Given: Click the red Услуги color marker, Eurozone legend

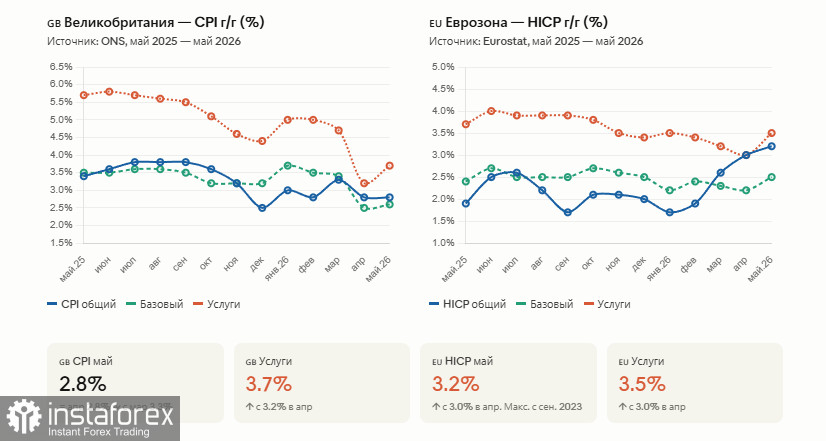Looking at the screenshot, I should 588,304.
